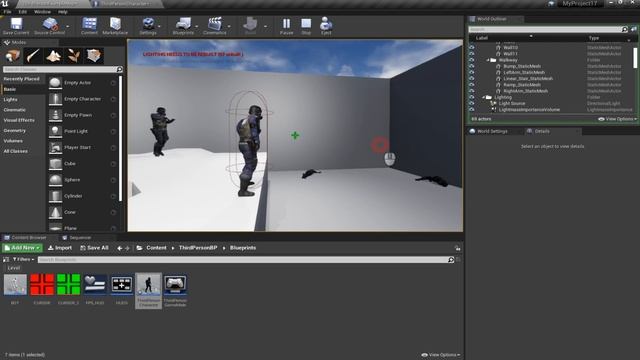640x360 pixels.
Task: Open the Edit menu
Action: [x=23, y=12]
